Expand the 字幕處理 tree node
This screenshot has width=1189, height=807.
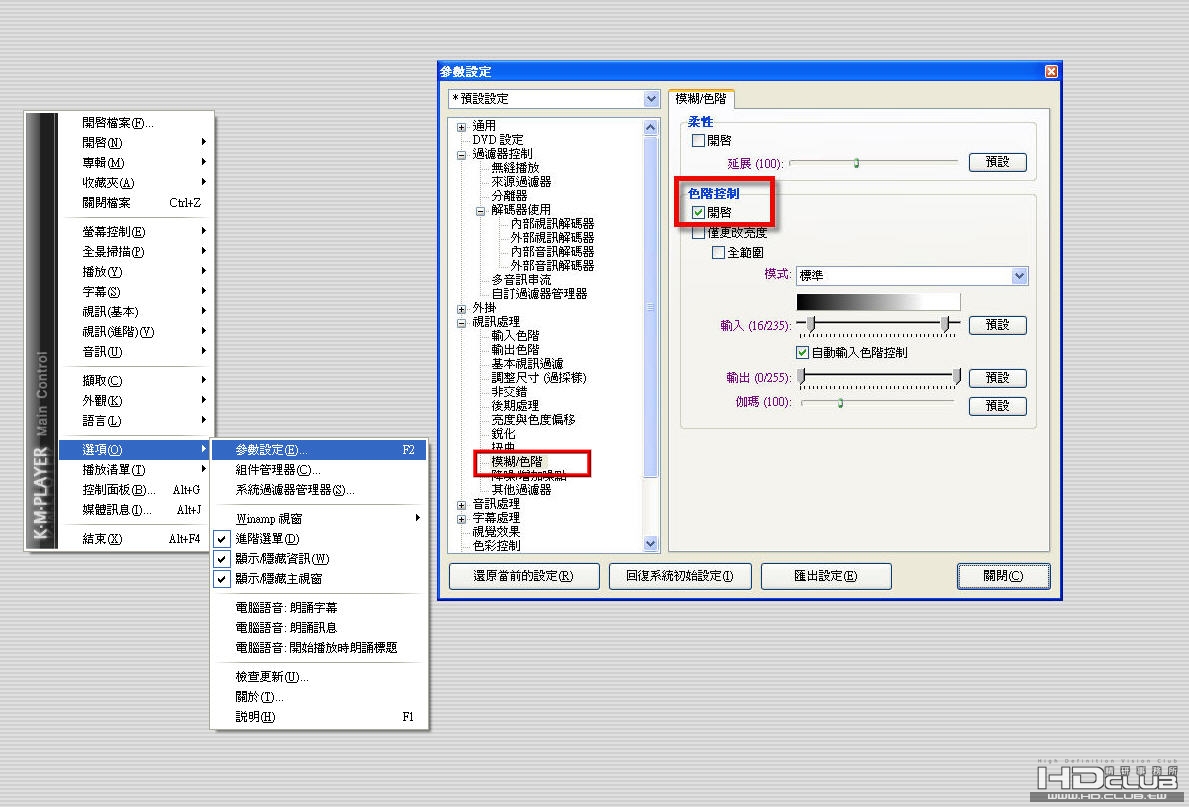click(x=461, y=519)
